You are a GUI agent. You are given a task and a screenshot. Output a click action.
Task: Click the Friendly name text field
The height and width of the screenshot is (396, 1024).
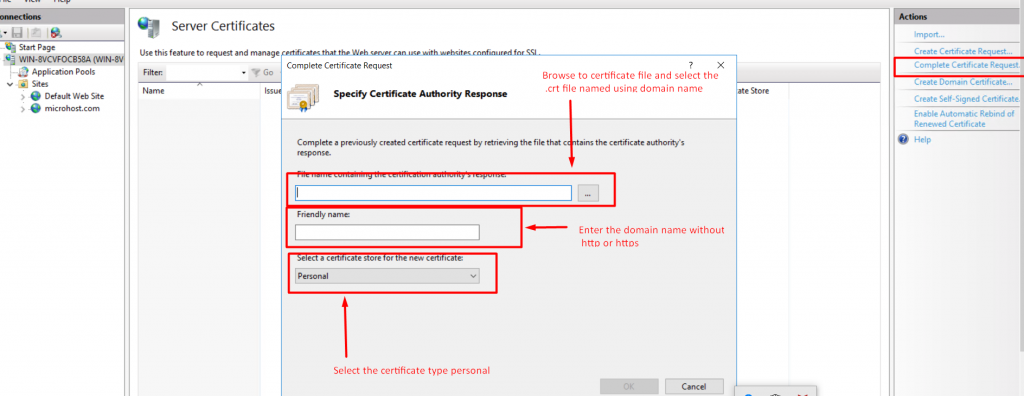(x=387, y=232)
